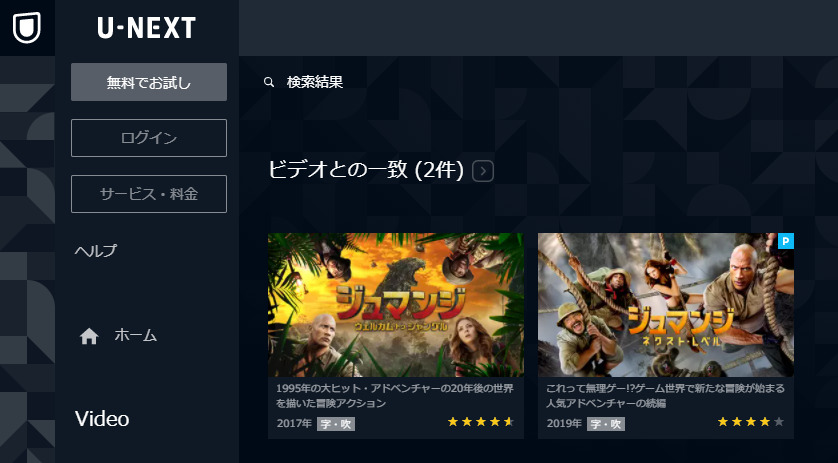Click the star rating on the 2019 Jumanji card

(x=751, y=422)
